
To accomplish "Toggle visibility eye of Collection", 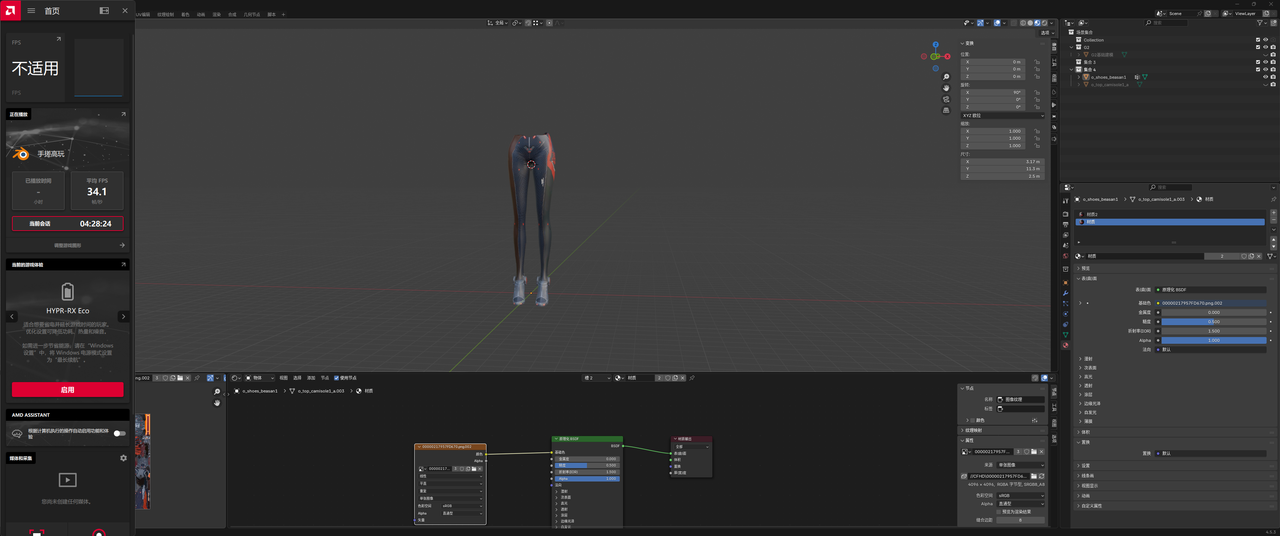I will [x=1266, y=40].
